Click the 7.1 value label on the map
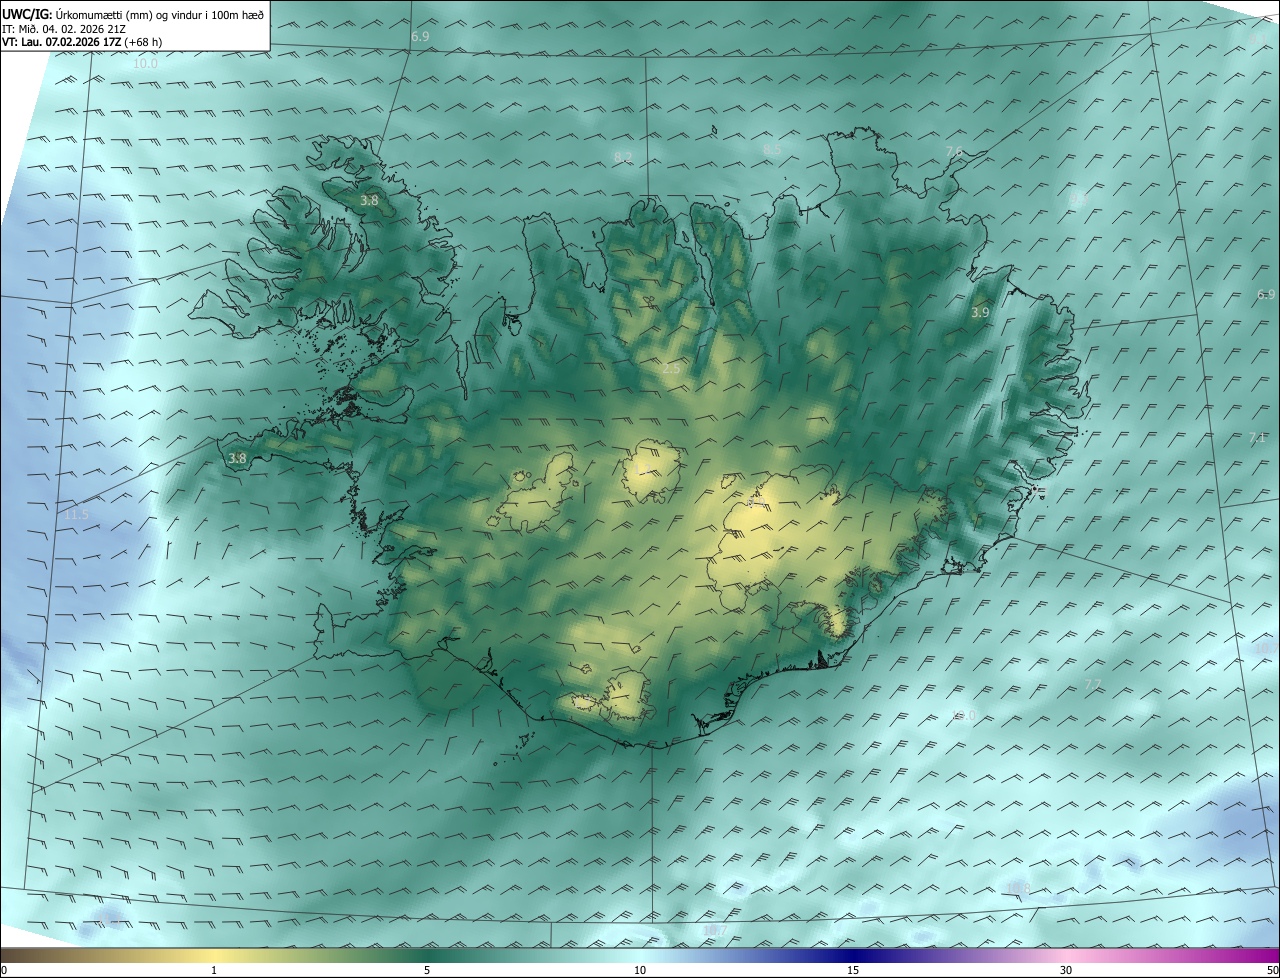 [1257, 438]
